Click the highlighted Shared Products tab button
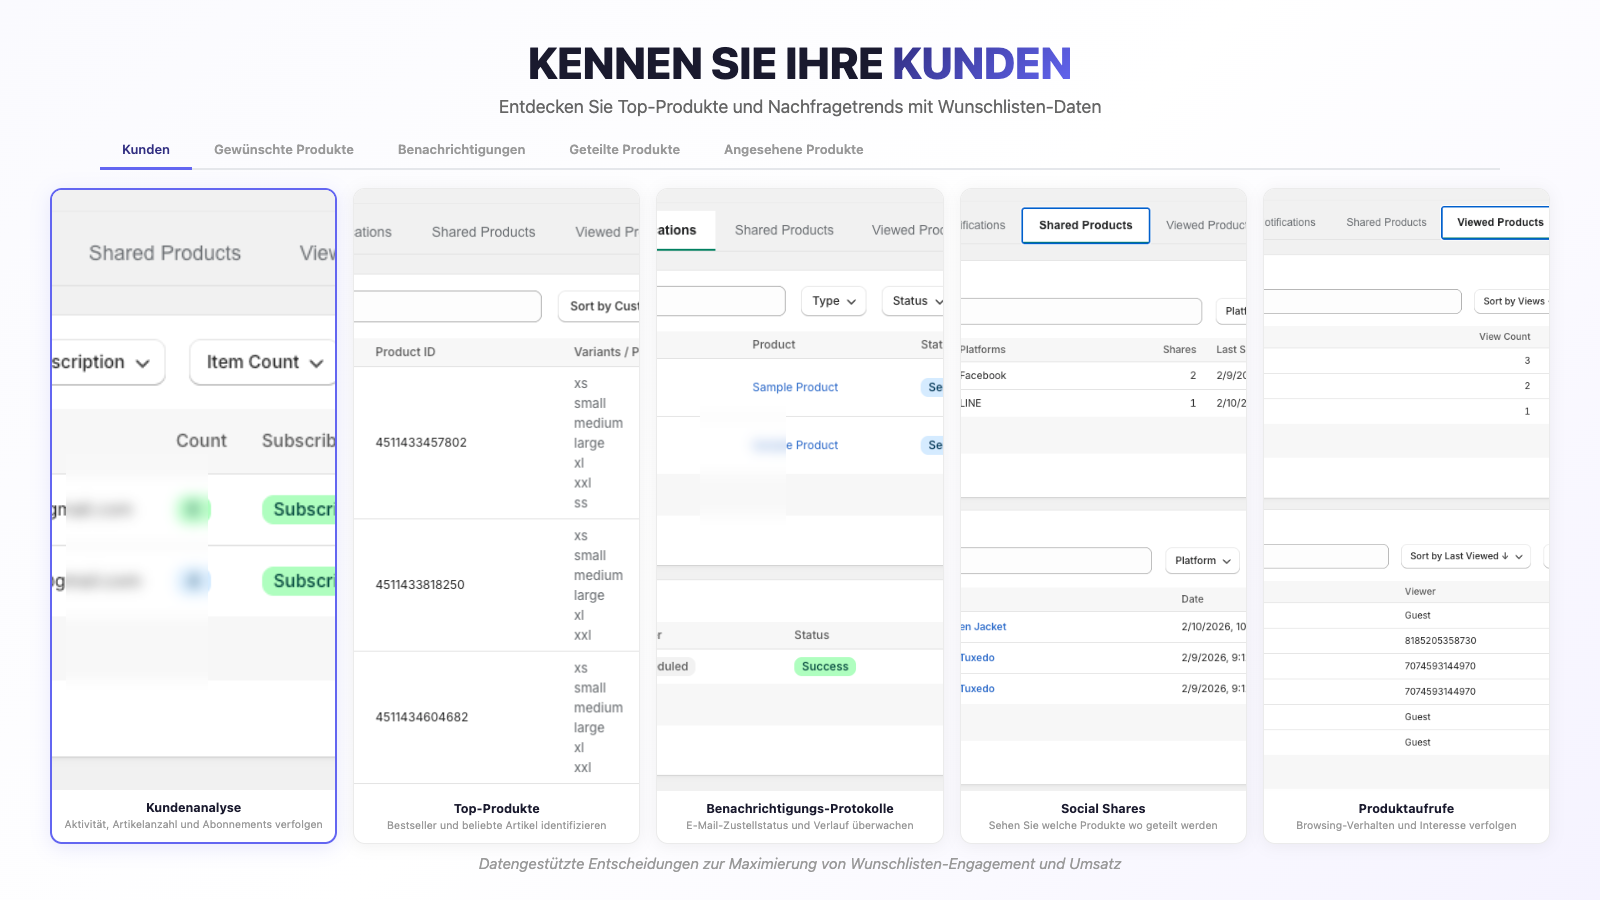The height and width of the screenshot is (900, 1600). tap(1085, 226)
